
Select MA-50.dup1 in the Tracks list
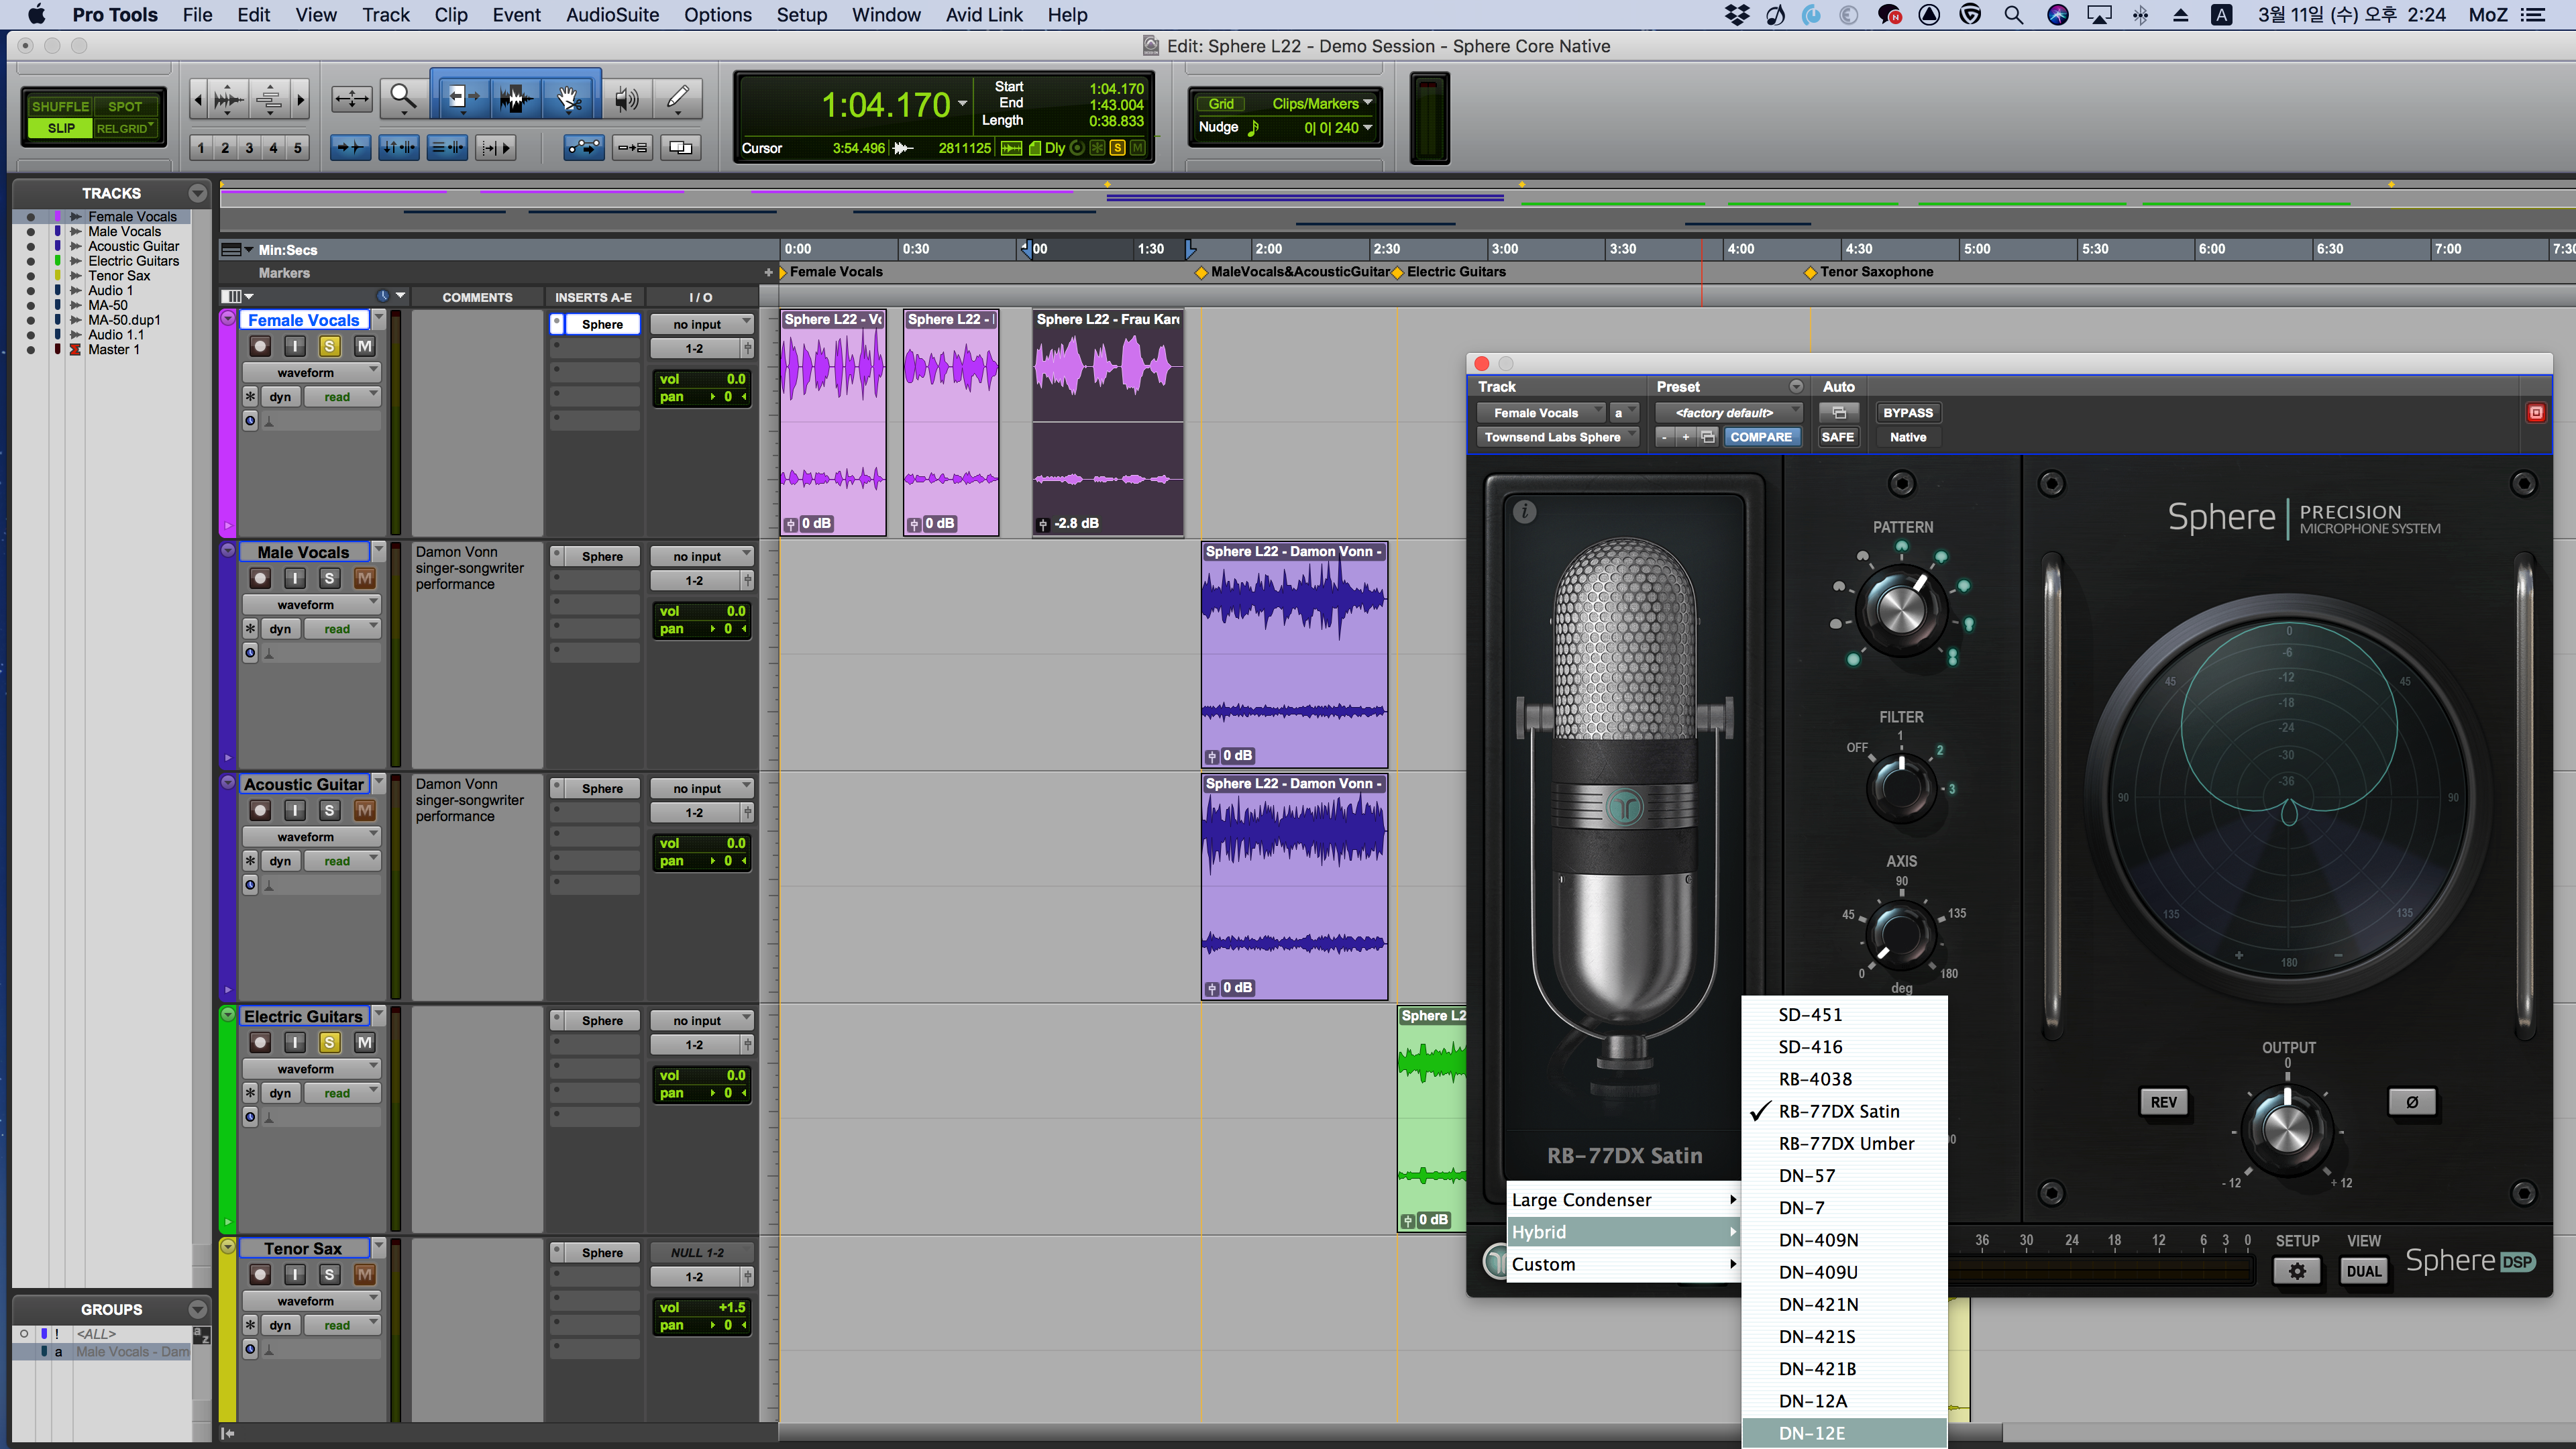click(x=124, y=320)
